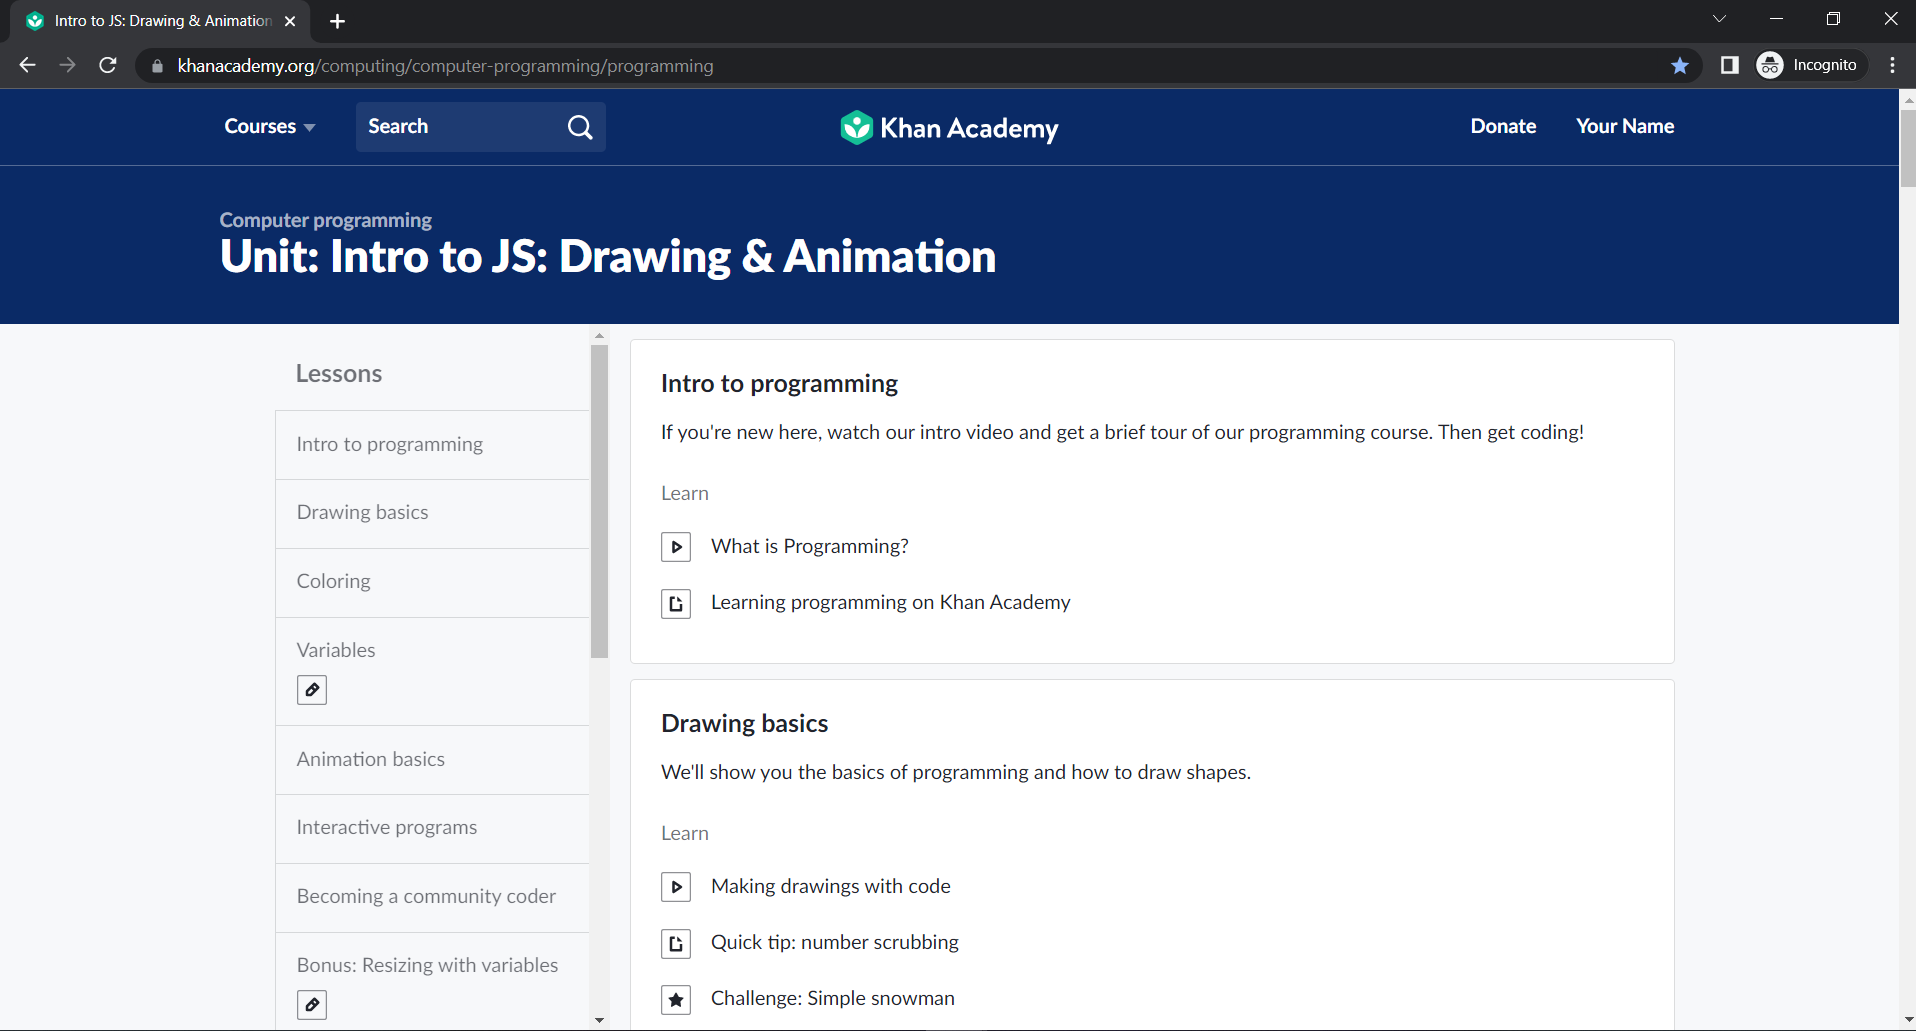Click the Your Name account button

[1624, 127]
